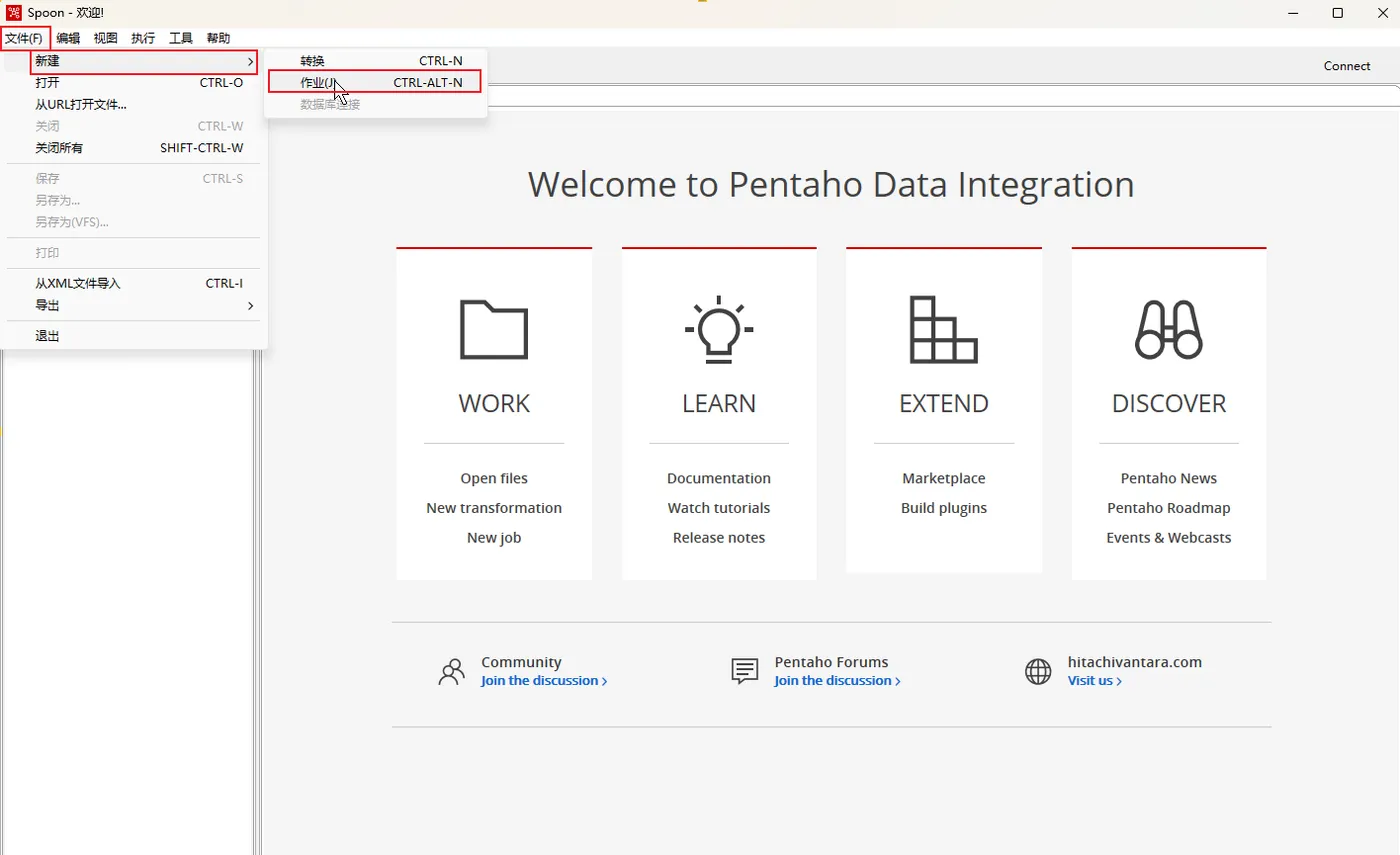Click the Community person icon

(452, 671)
